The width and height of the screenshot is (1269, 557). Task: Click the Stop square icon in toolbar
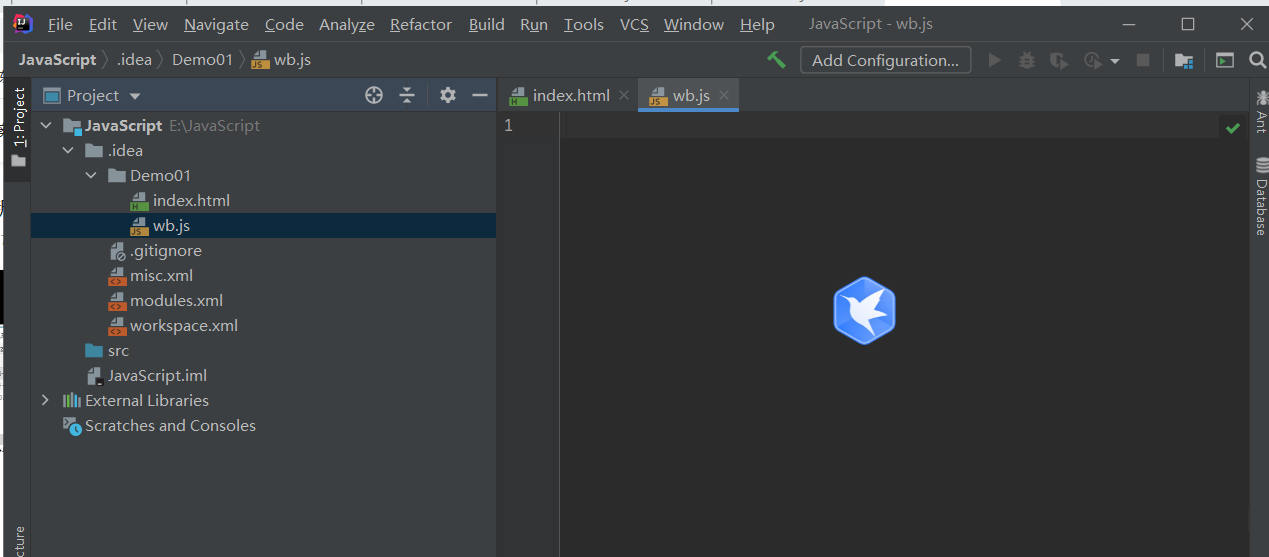(x=1143, y=61)
